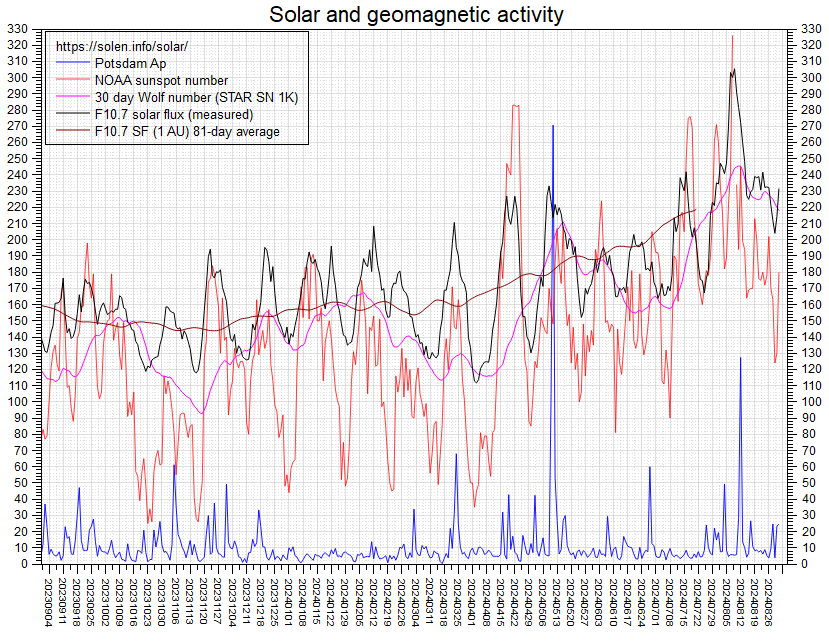This screenshot has height=642, width=829.
Task: Click the 20231030 date label on the x-axis
Action: tap(160, 603)
